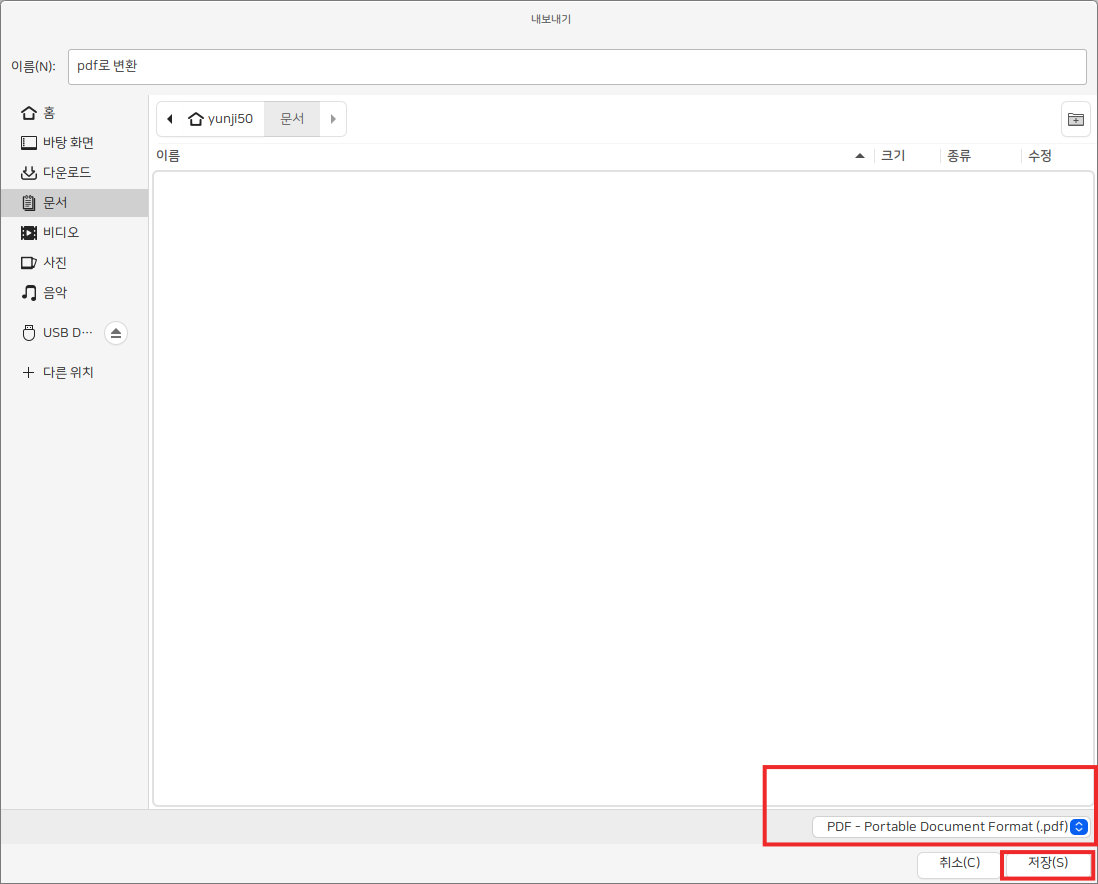Go to 바탕 화면 in sidebar

[67, 143]
